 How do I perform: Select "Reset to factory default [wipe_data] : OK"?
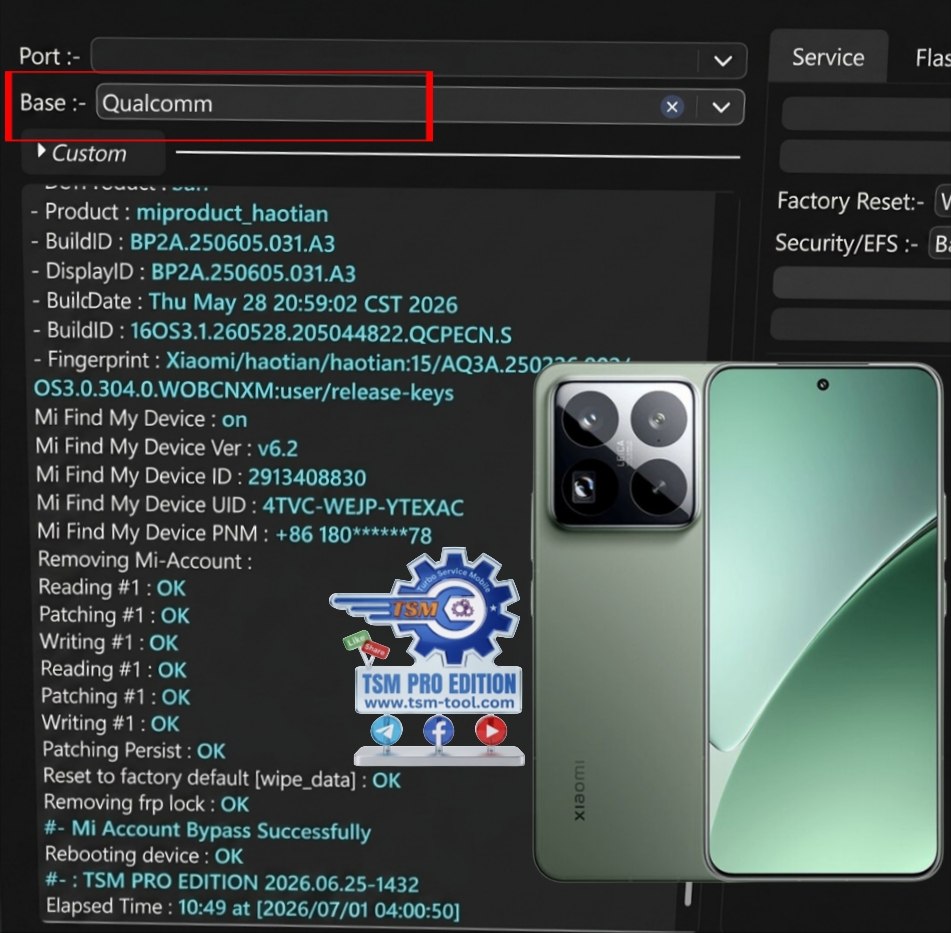(222, 778)
